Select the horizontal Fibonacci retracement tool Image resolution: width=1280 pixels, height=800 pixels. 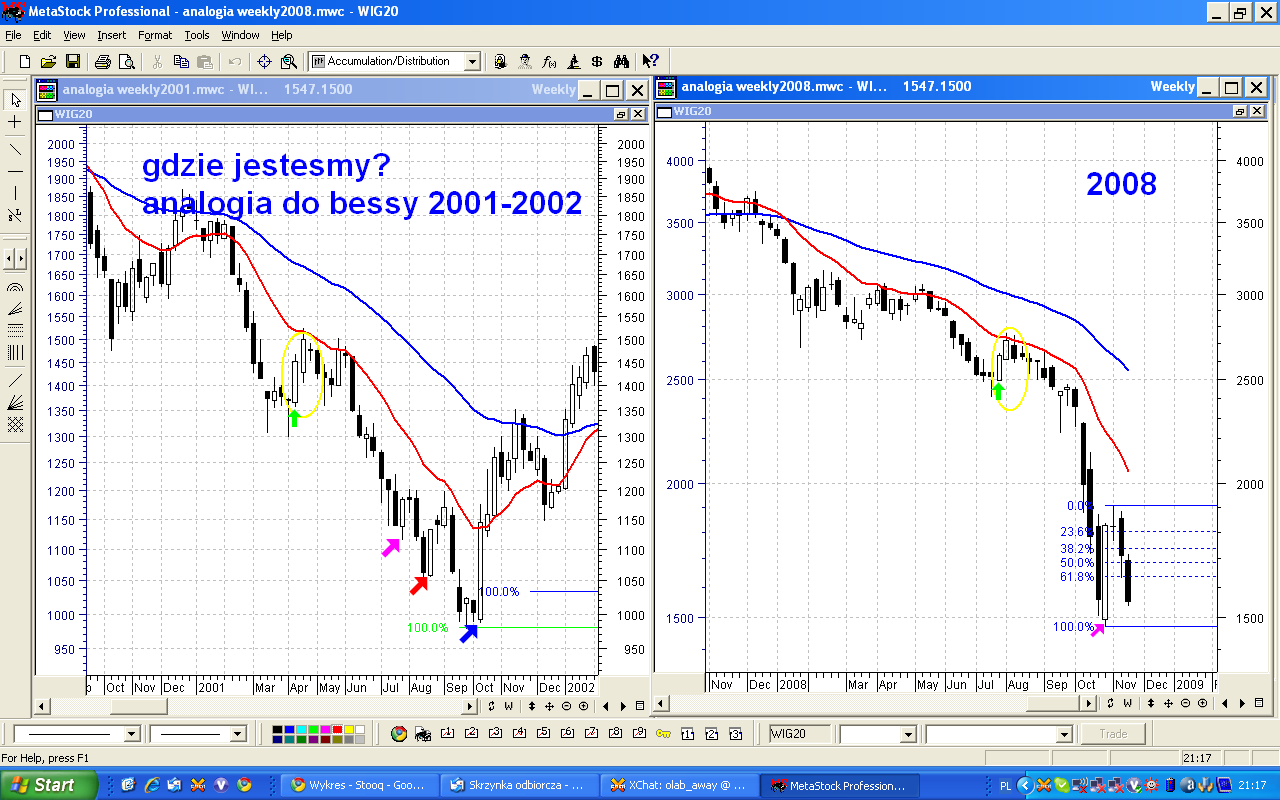(15, 330)
